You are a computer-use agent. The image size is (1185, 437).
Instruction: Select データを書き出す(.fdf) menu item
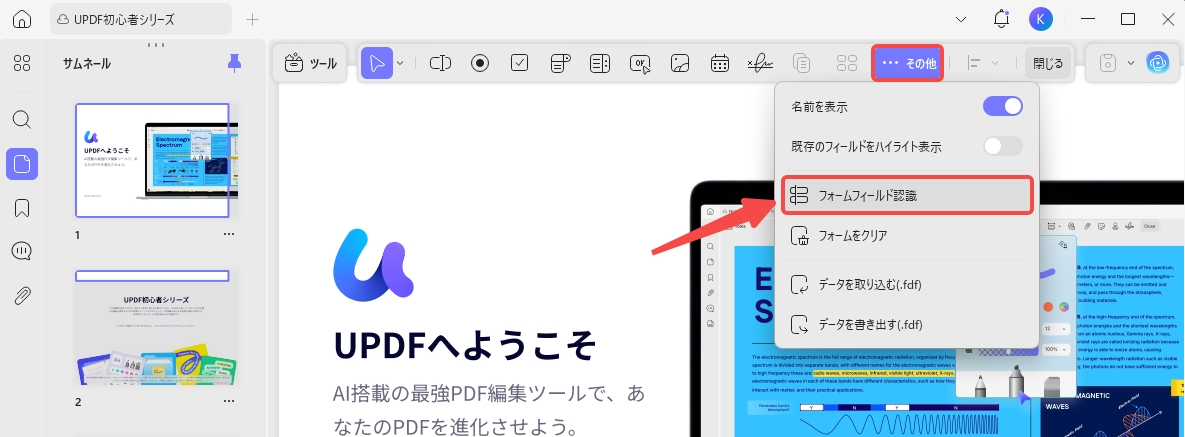tap(907, 325)
